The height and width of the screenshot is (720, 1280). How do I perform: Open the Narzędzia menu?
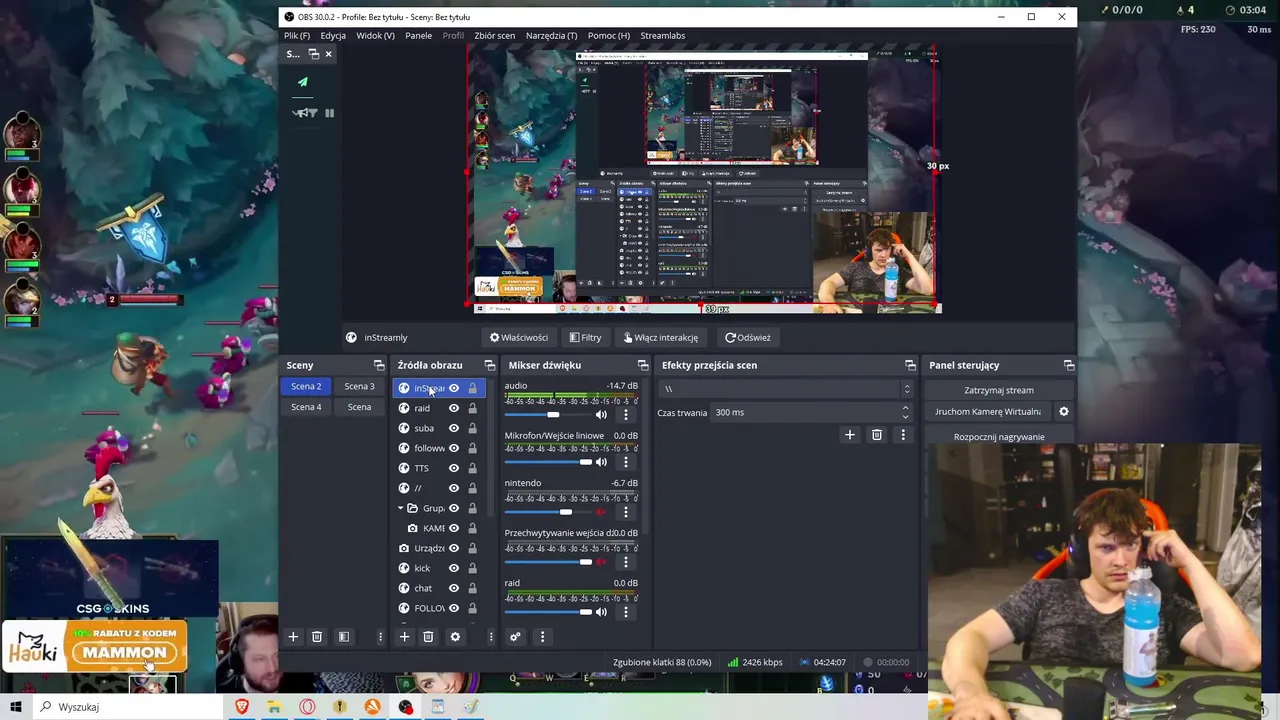point(551,35)
